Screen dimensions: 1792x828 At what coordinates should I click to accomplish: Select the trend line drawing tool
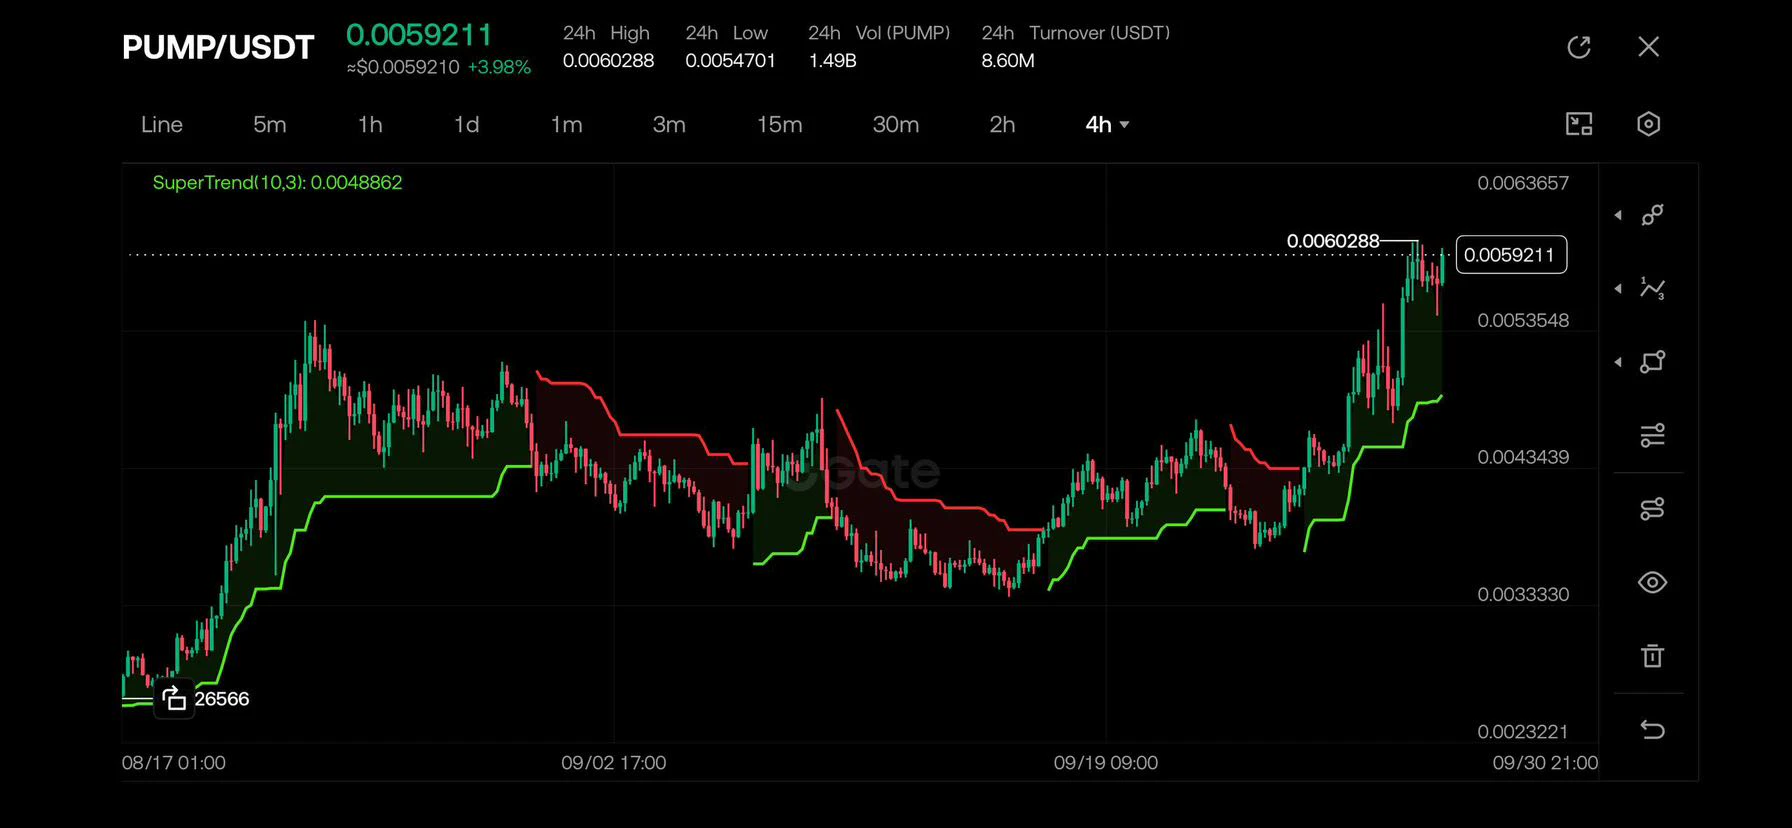1653,215
